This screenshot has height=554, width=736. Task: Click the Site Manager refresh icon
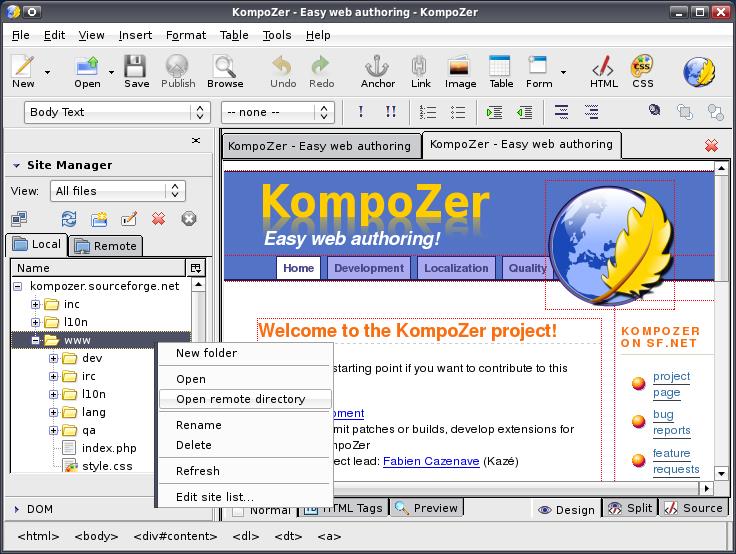pyautogui.click(x=69, y=219)
